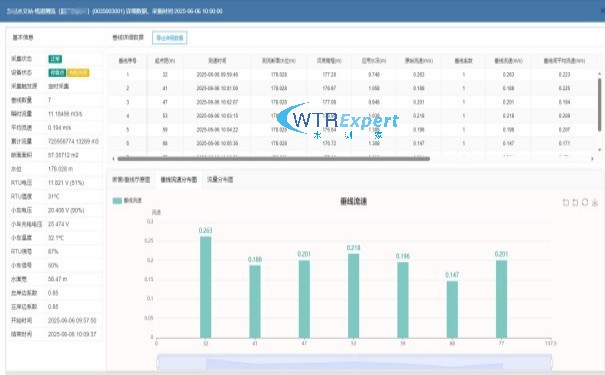Open the section/vertical schematic diagram tab
605x375 pixels.
coord(131,179)
